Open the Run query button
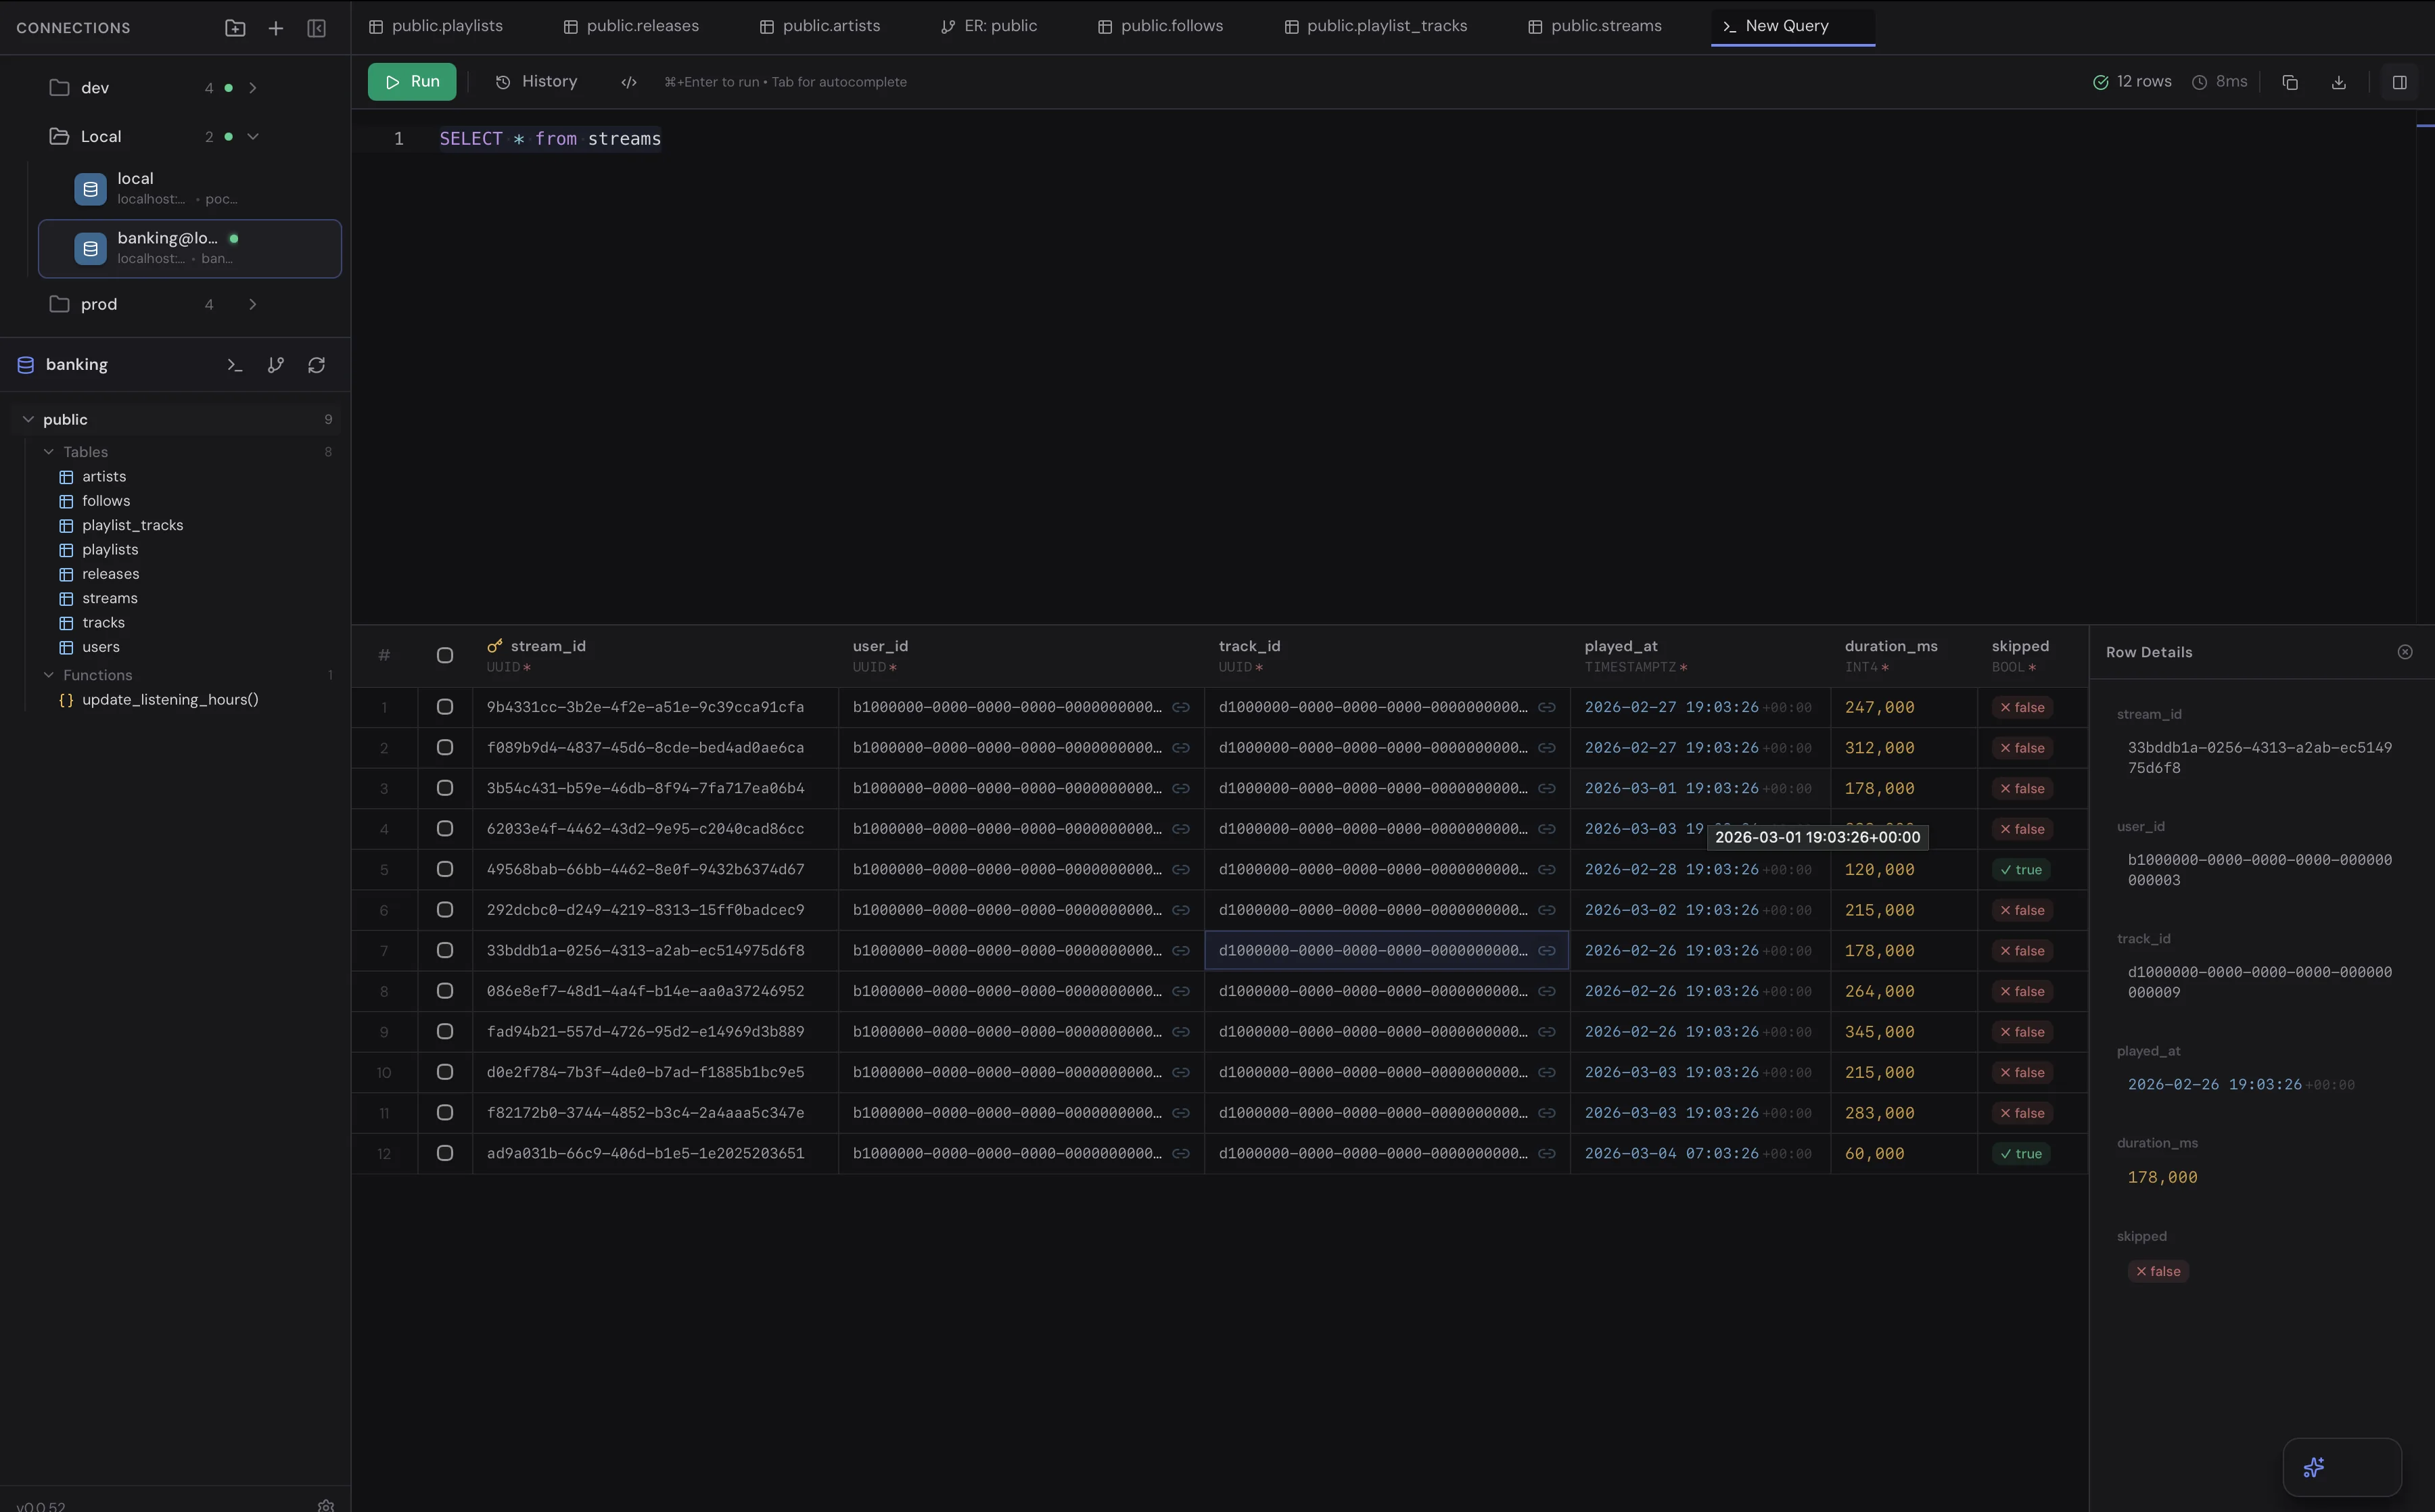2435x1512 pixels. 411,81
